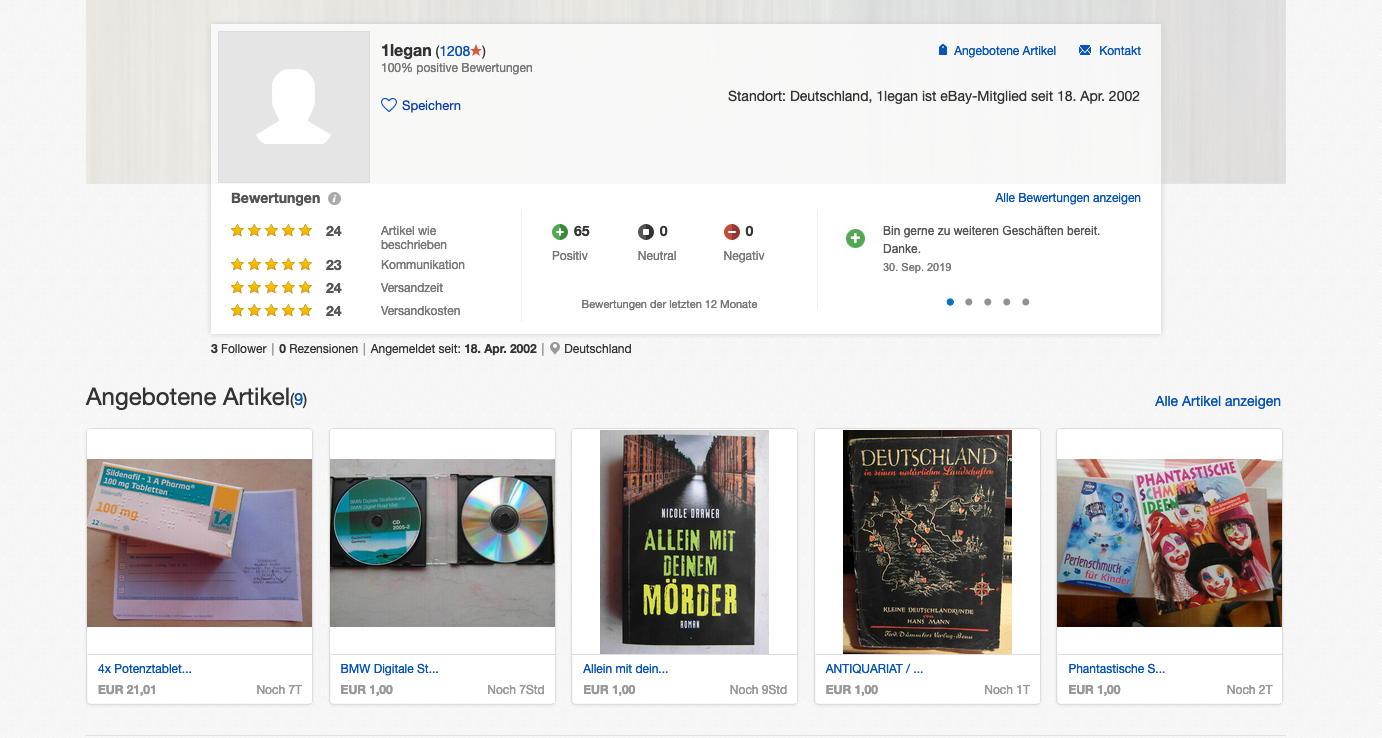The width and height of the screenshot is (1382, 738).
Task: Open the item count (9) link
Action: (299, 400)
